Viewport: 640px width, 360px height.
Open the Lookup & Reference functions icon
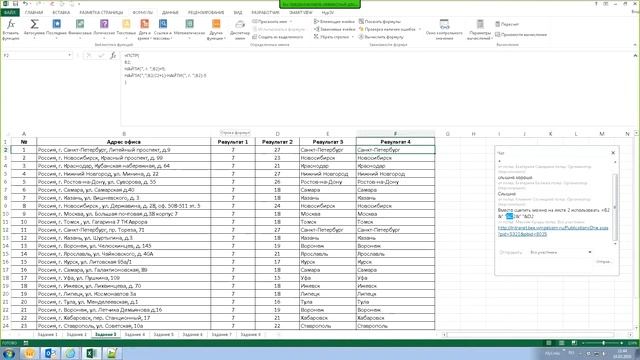coord(163,24)
